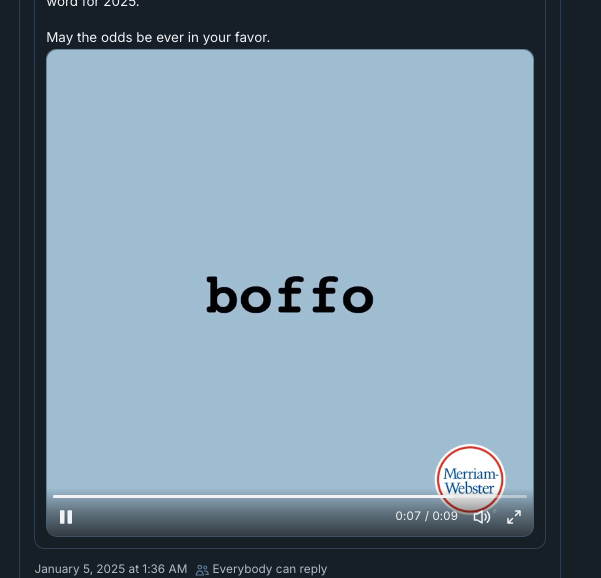Click the 0:09 total duration readout
This screenshot has height=578, width=601.
[445, 516]
